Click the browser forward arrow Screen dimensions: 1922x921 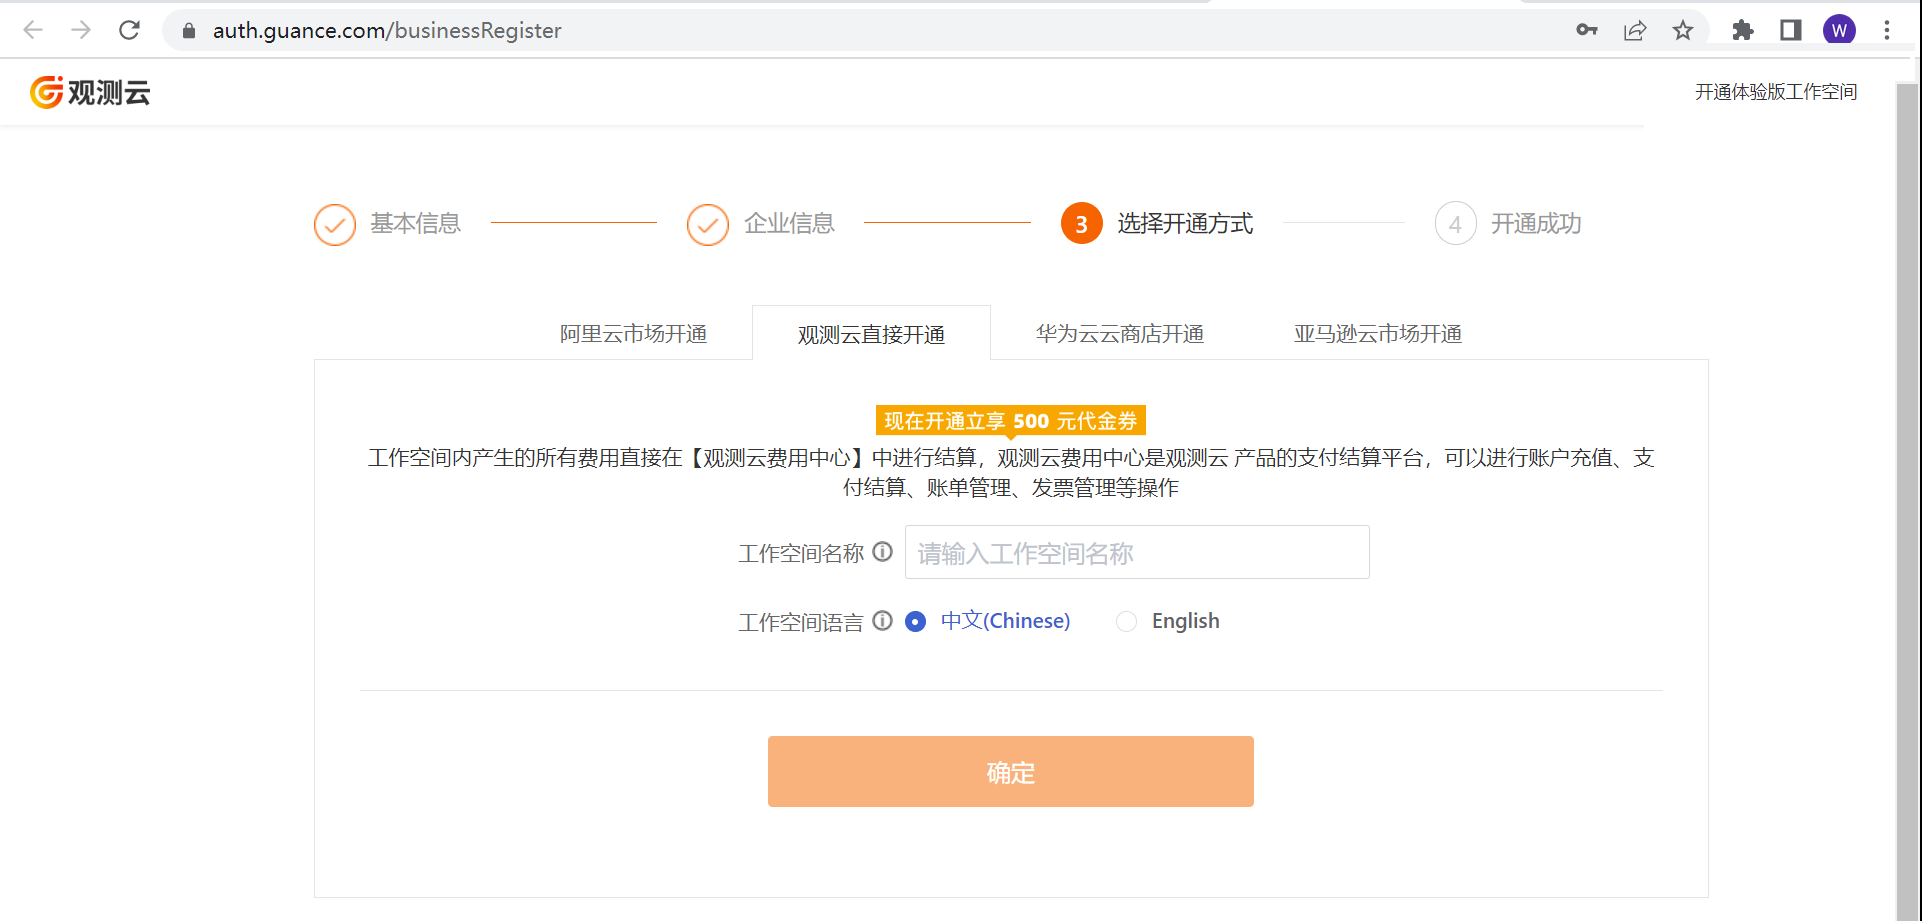(81, 30)
